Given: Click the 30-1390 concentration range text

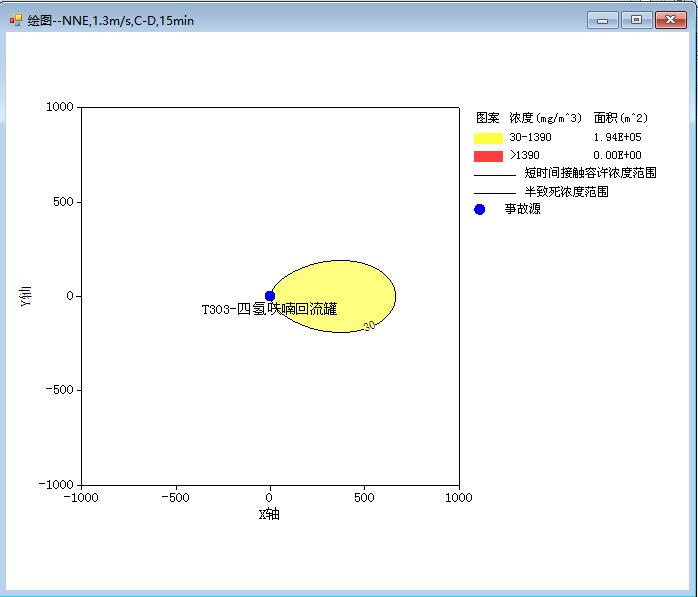Looking at the screenshot, I should coord(530,137).
